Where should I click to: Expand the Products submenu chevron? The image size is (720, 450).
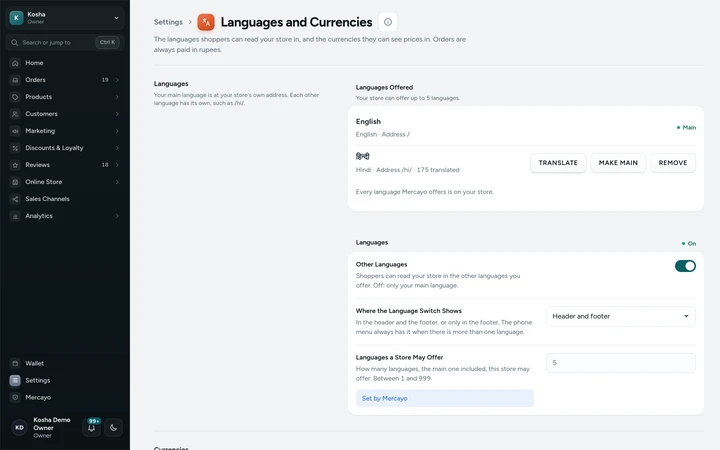[117, 97]
